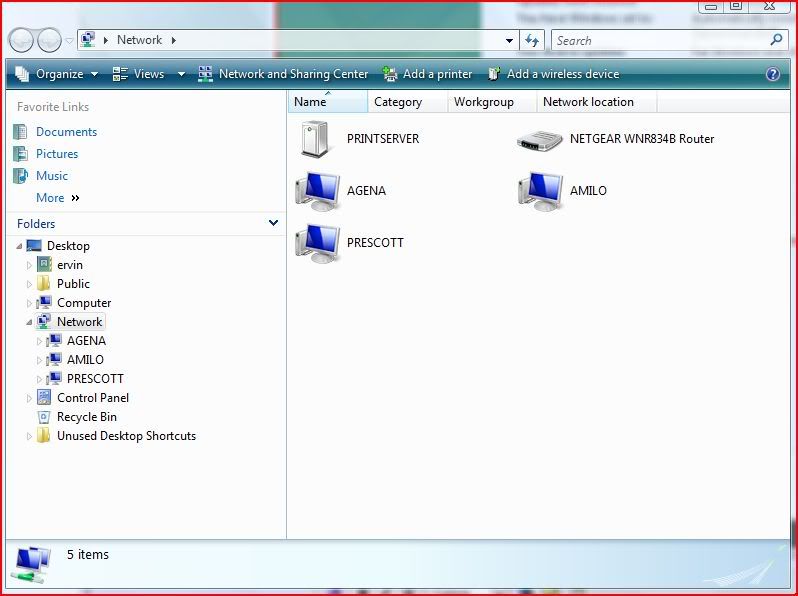Sort by the Workgroup column header
Image resolution: width=798 pixels, height=596 pixels.
coord(492,102)
